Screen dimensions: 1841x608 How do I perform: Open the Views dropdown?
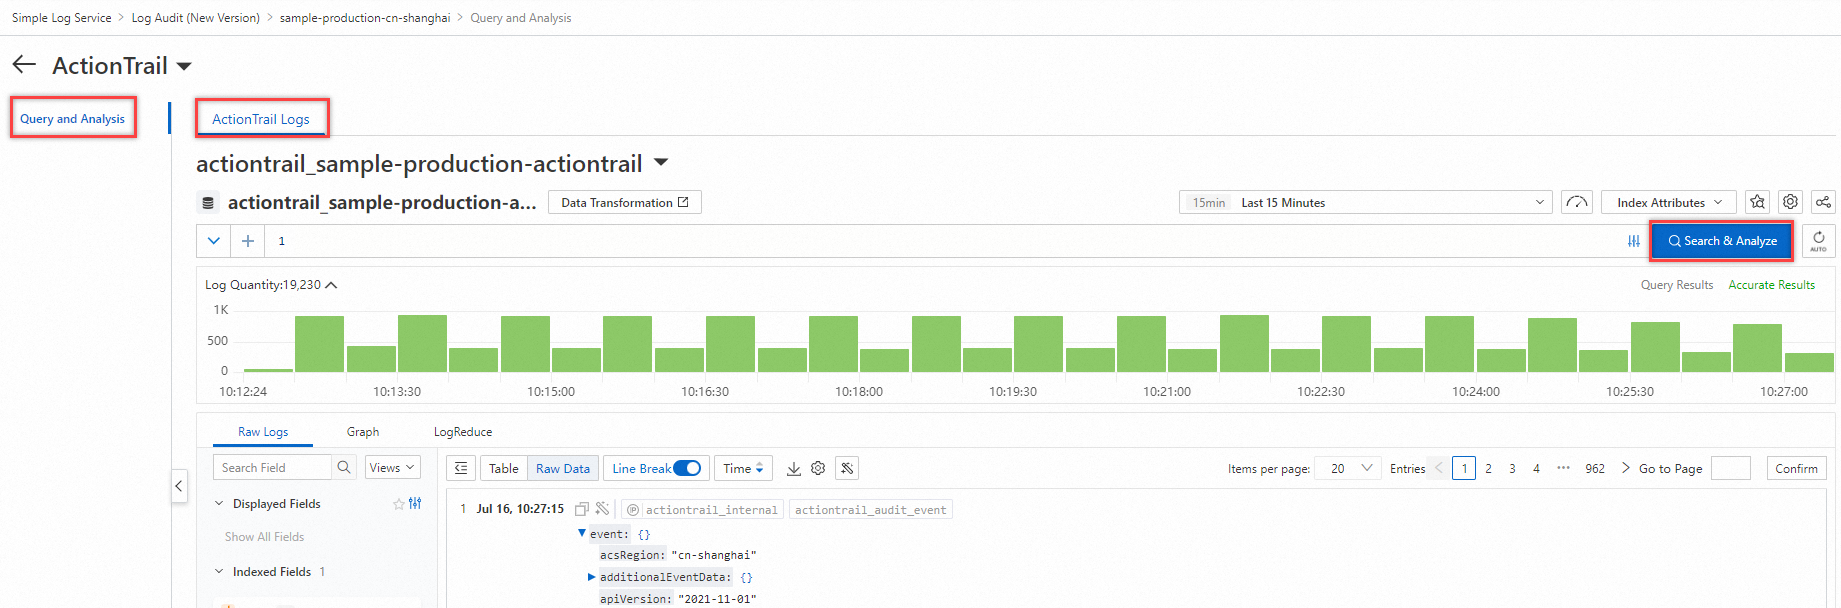pyautogui.click(x=392, y=467)
